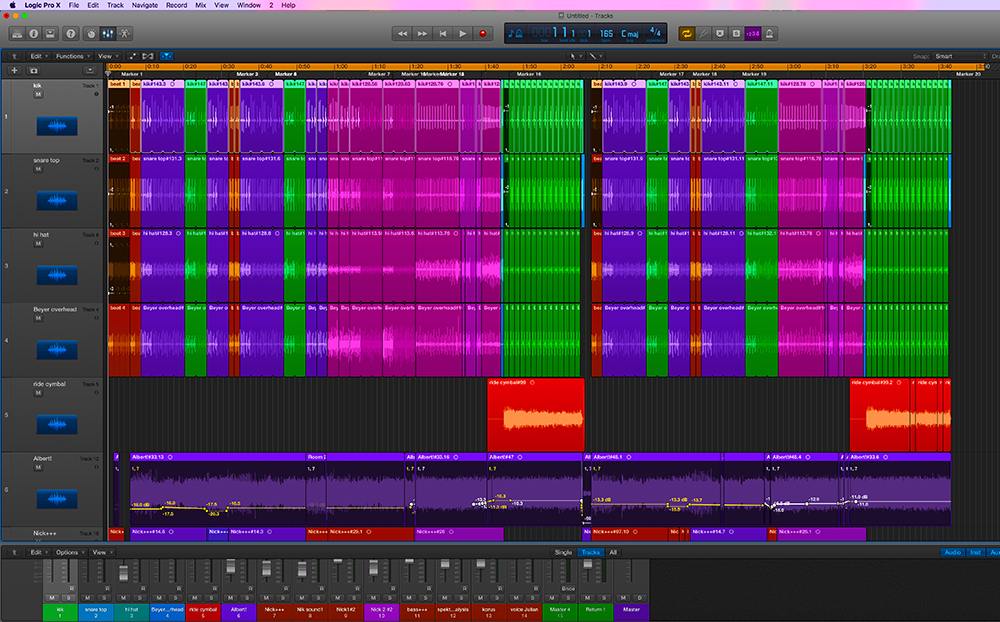Toggle the Solo S button in control bar
This screenshot has height=622, width=1000.
[736, 34]
